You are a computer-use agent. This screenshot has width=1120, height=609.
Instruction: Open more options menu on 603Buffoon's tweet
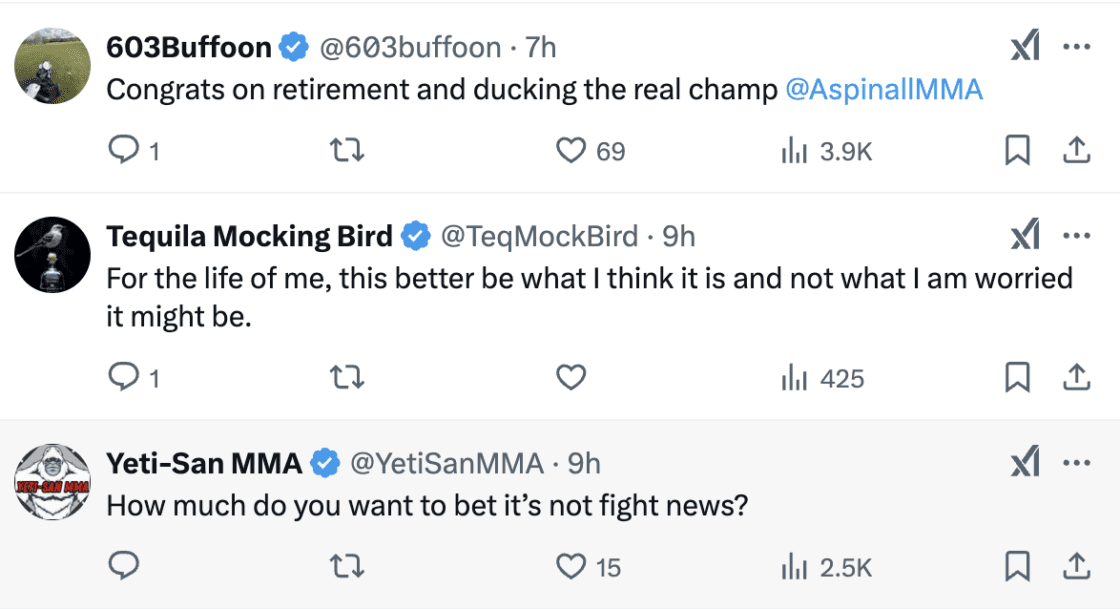tap(1077, 46)
